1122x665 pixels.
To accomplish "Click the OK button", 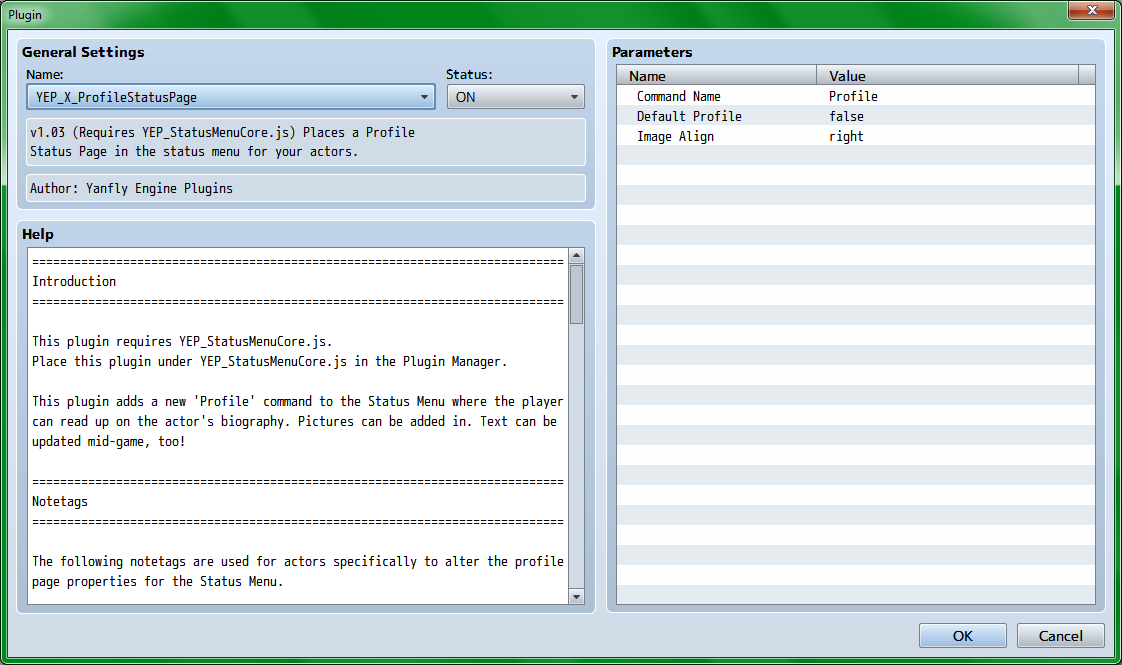I will 962,636.
